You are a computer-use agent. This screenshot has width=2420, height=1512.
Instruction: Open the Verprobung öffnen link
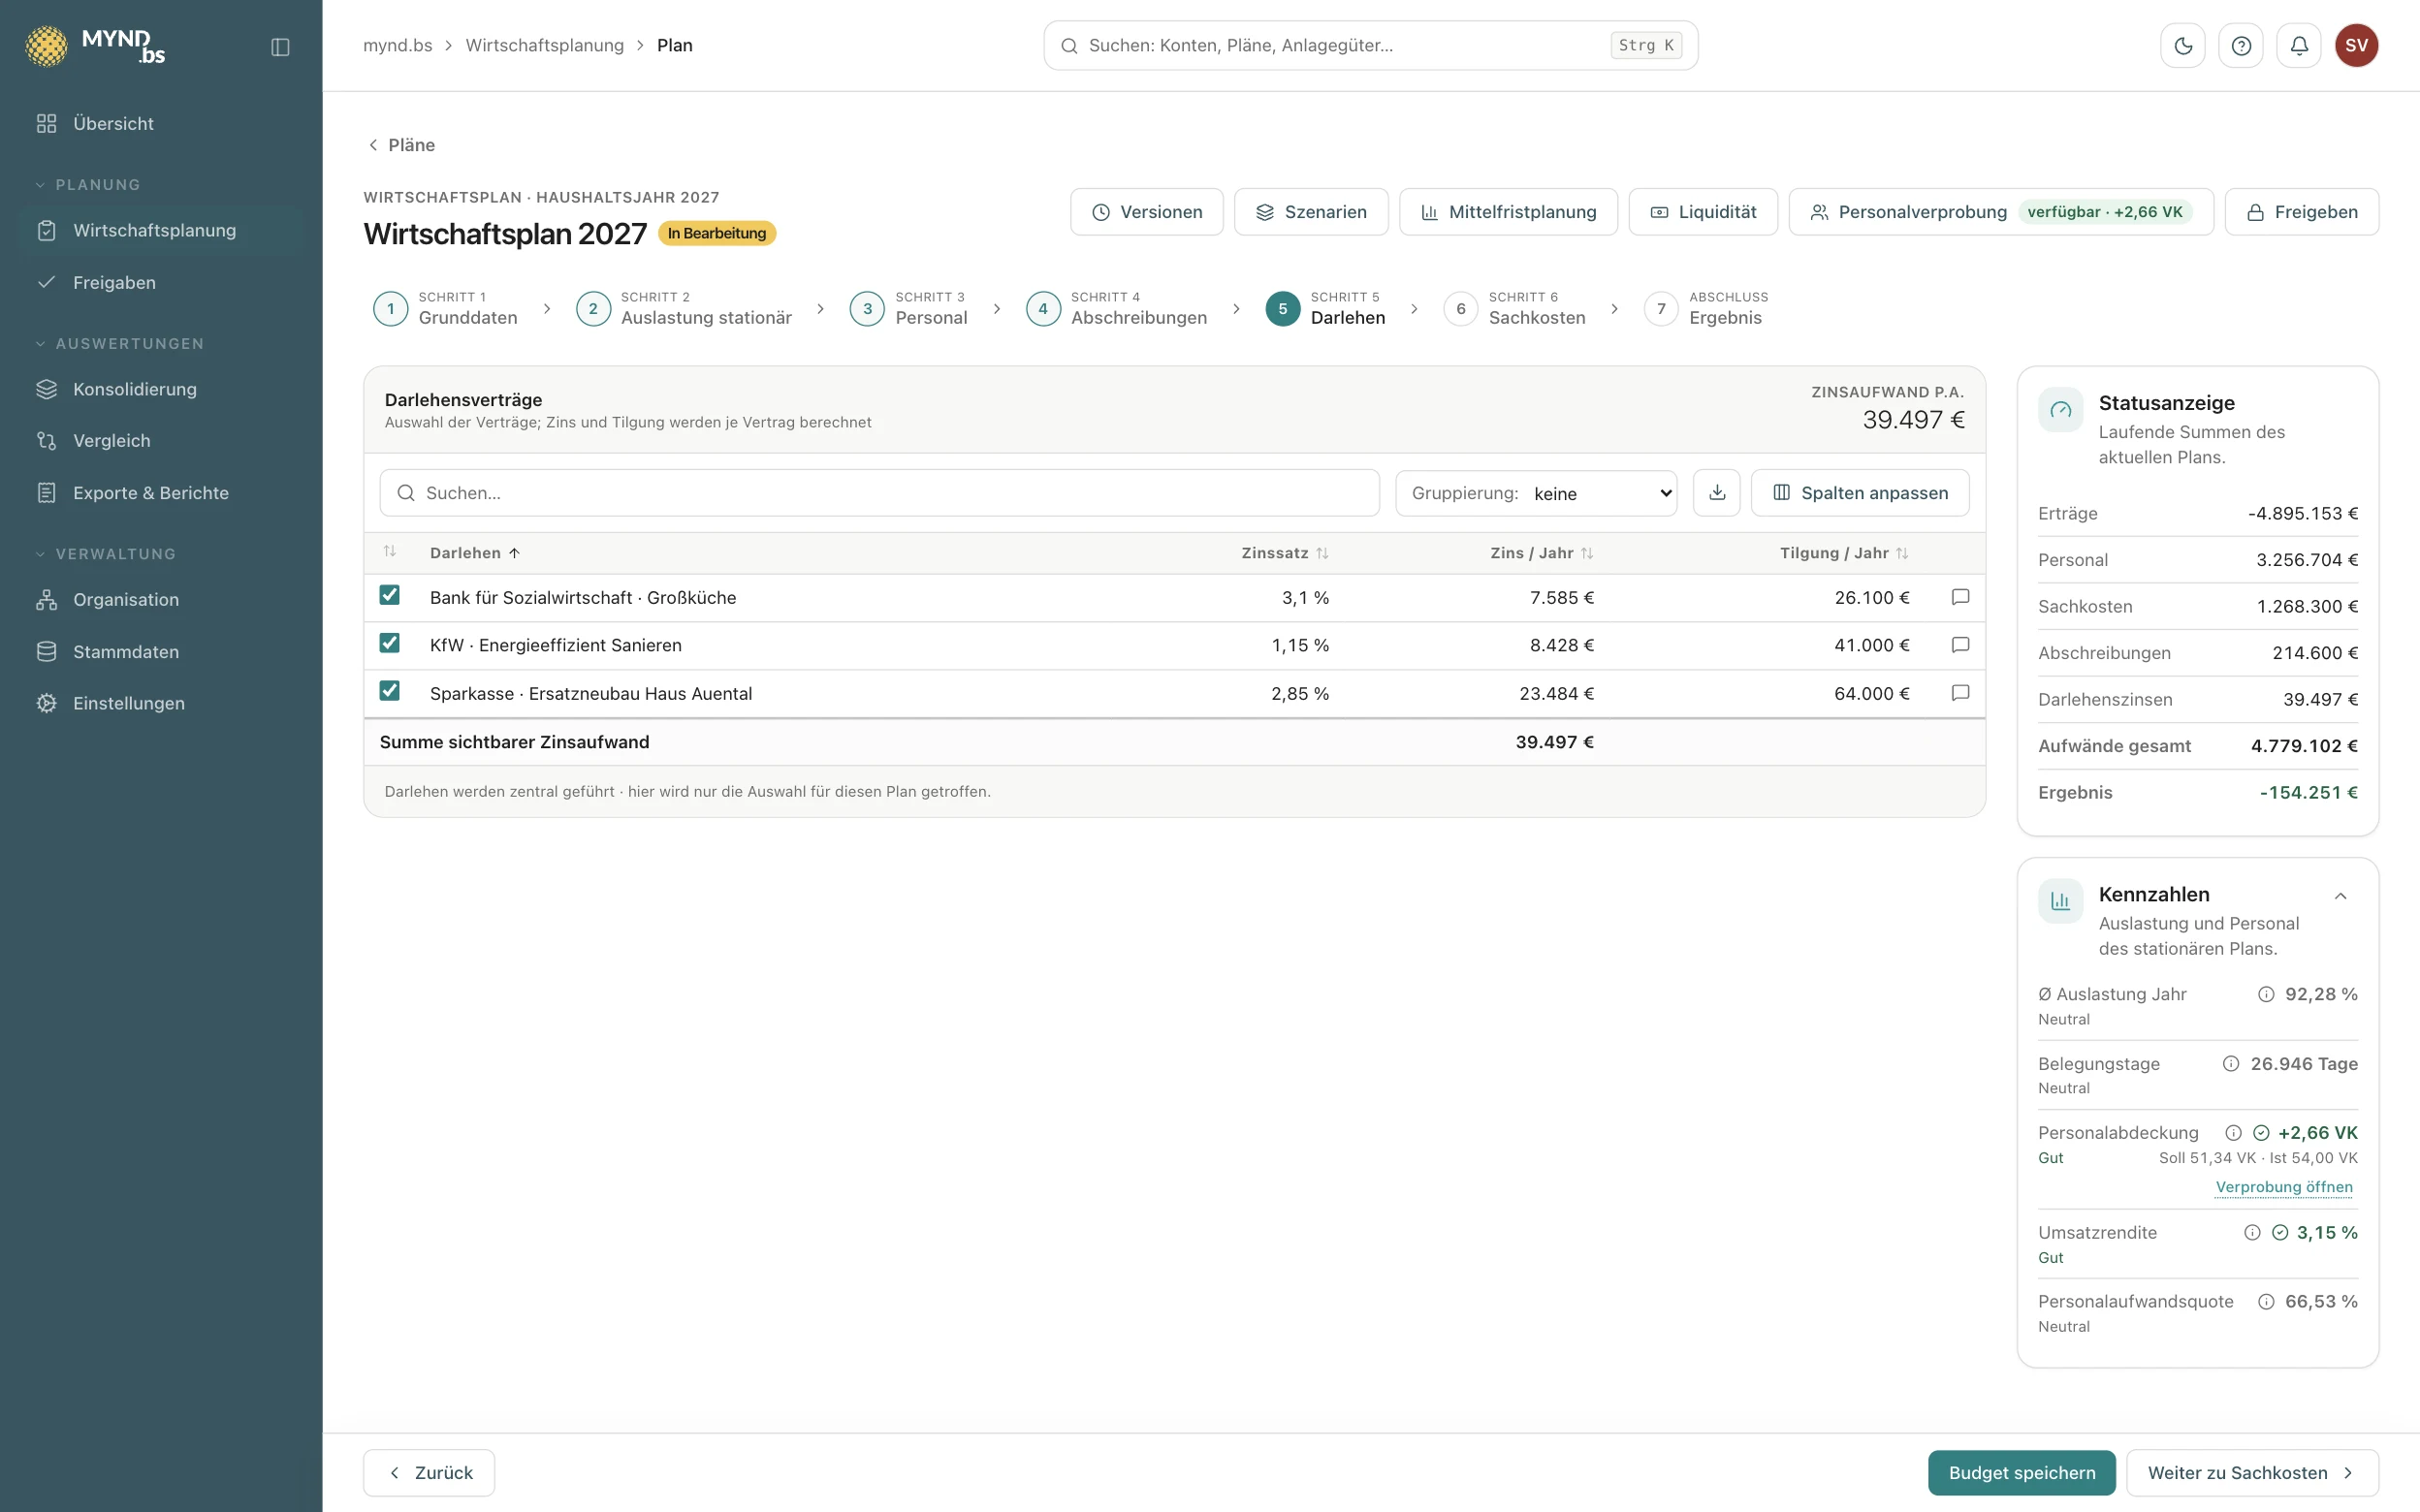click(x=2283, y=1187)
